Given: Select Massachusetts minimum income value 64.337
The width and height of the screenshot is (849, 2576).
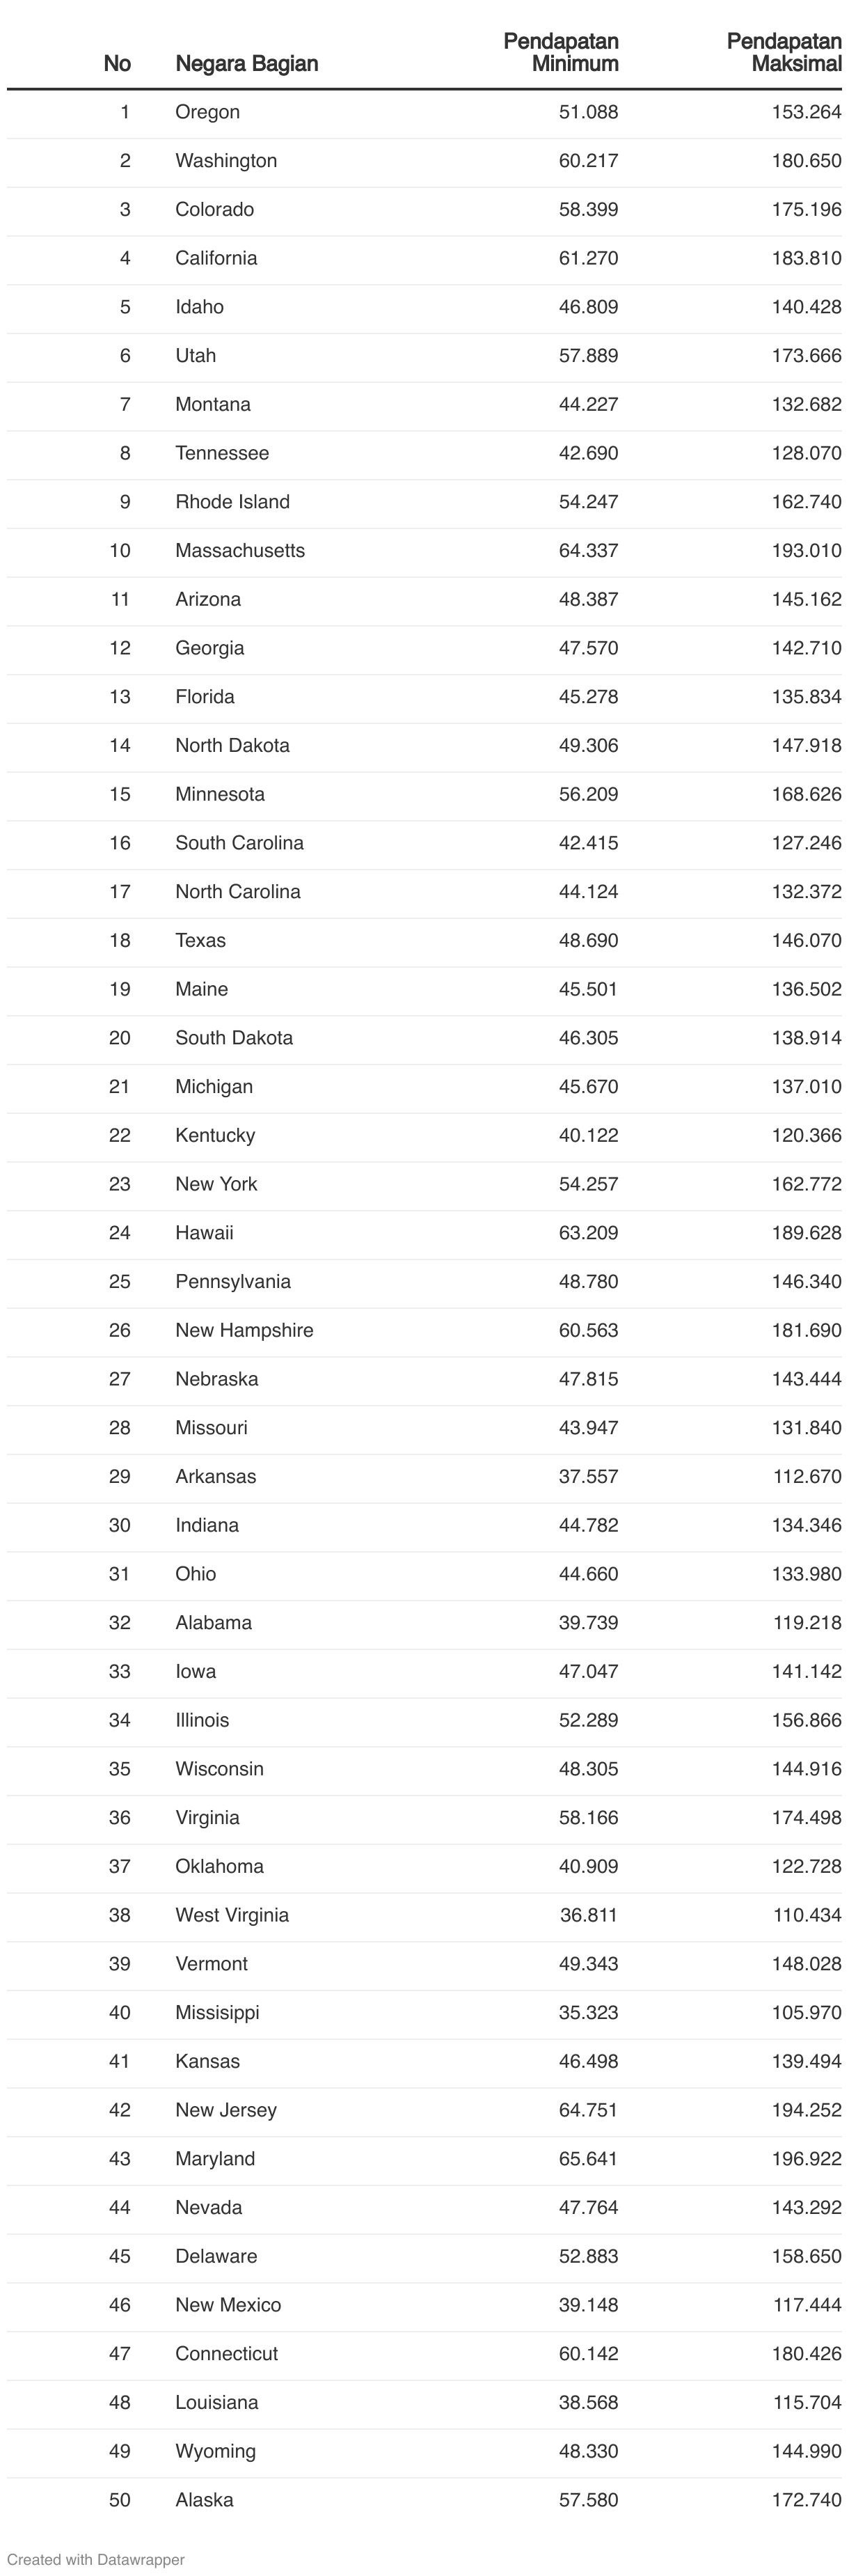Looking at the screenshot, I should [x=588, y=551].
